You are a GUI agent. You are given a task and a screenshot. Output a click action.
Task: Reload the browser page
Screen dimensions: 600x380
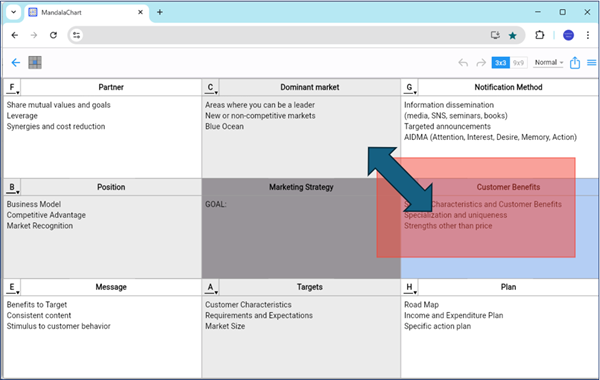click(x=53, y=35)
